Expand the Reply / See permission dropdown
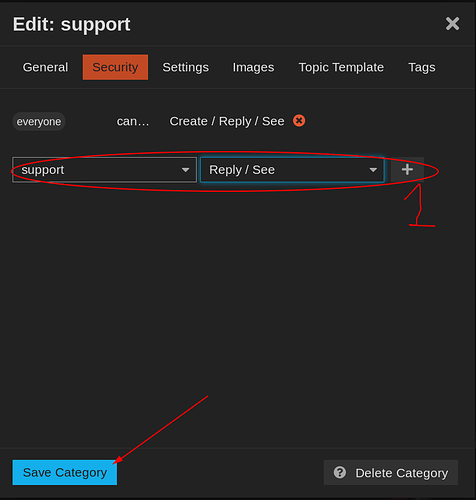The width and height of the screenshot is (476, 500). (x=292, y=170)
